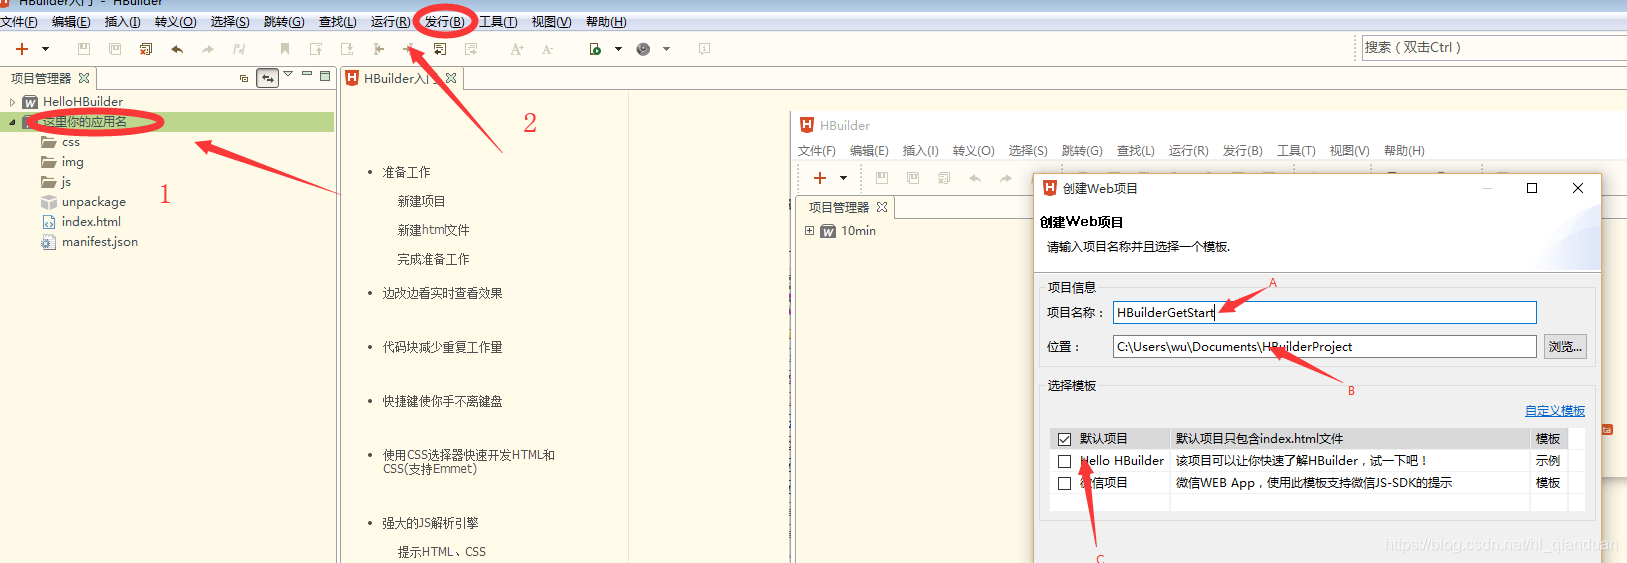
Task: Click Collapse All icon in project manager panel
Action: click(x=244, y=78)
